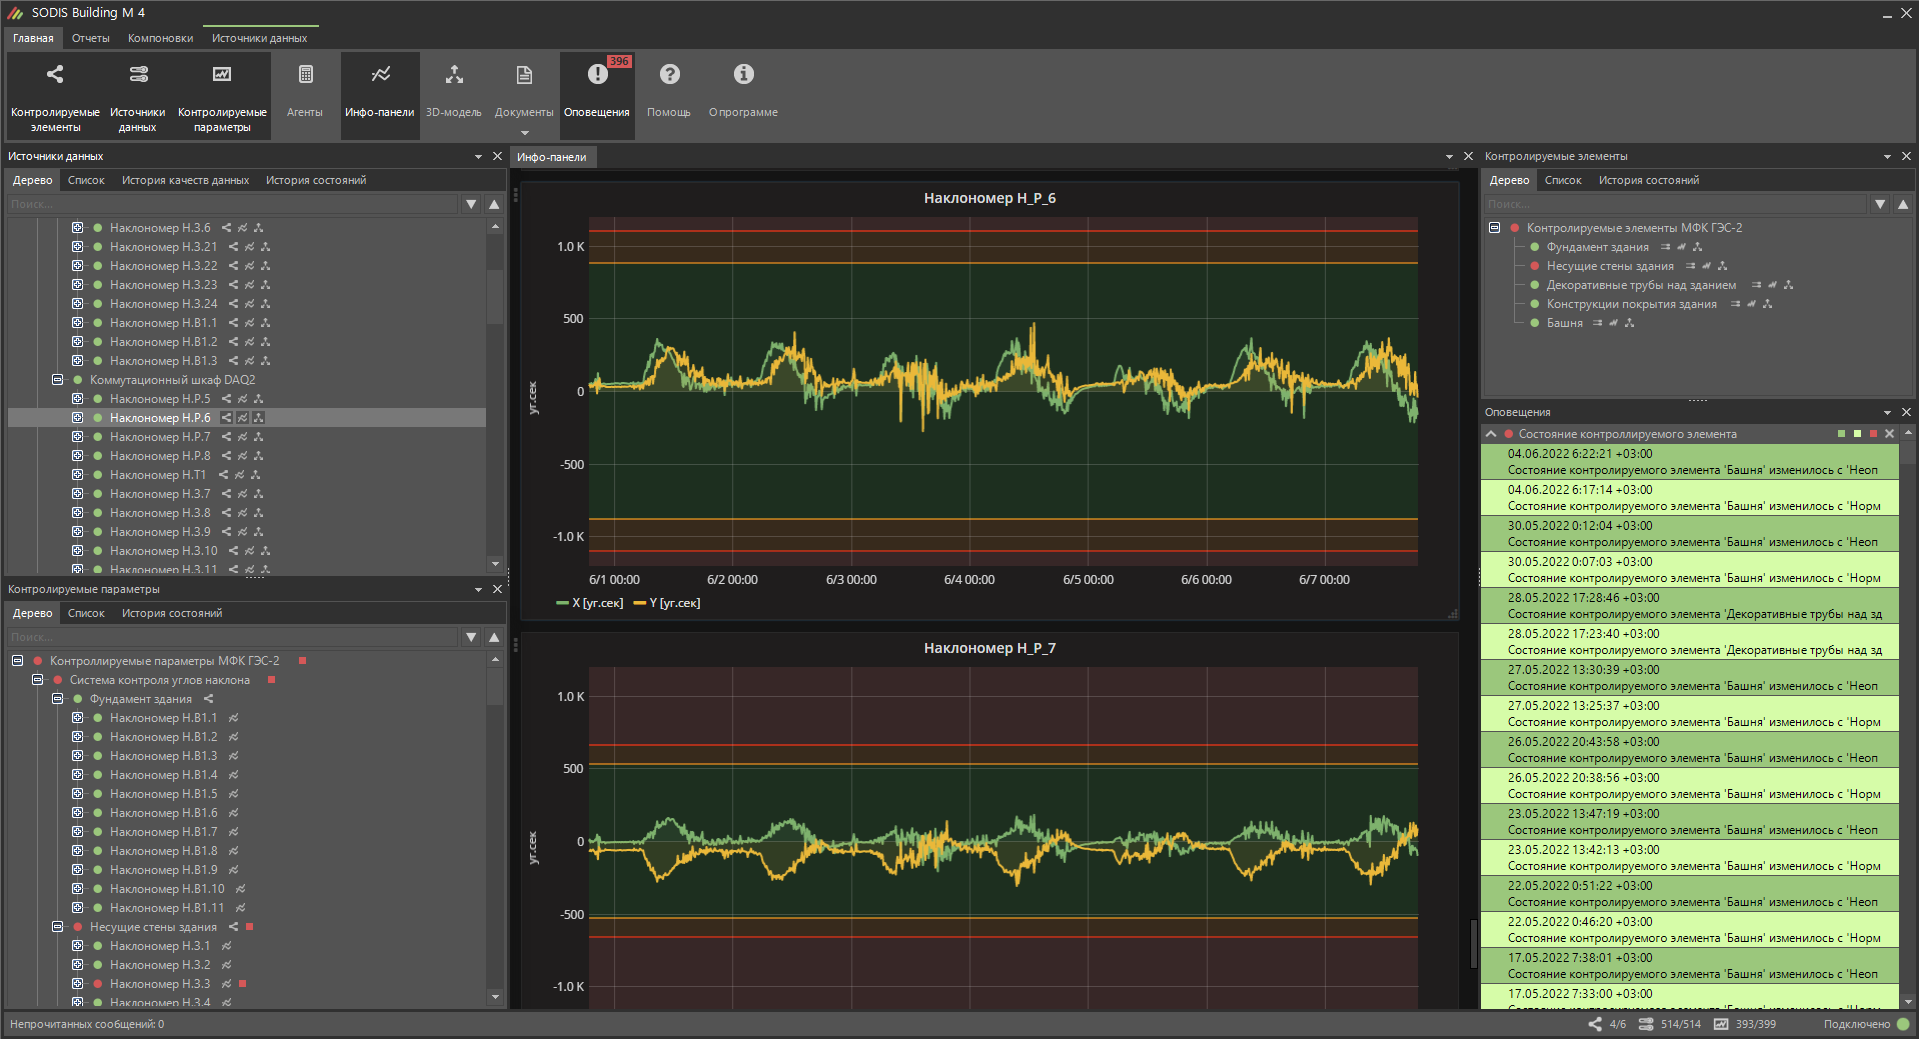Open Контролируемые параметры ribbon button
Screen dimensions: 1919x1039
click(222, 96)
